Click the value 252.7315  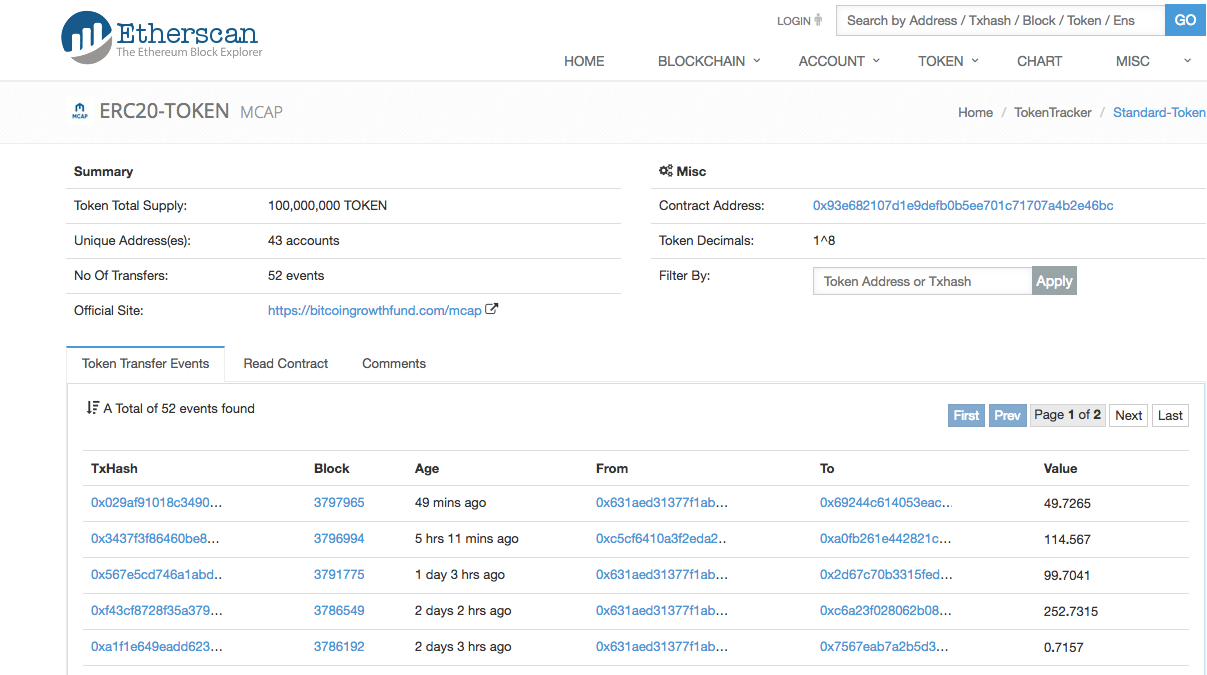click(x=1071, y=611)
